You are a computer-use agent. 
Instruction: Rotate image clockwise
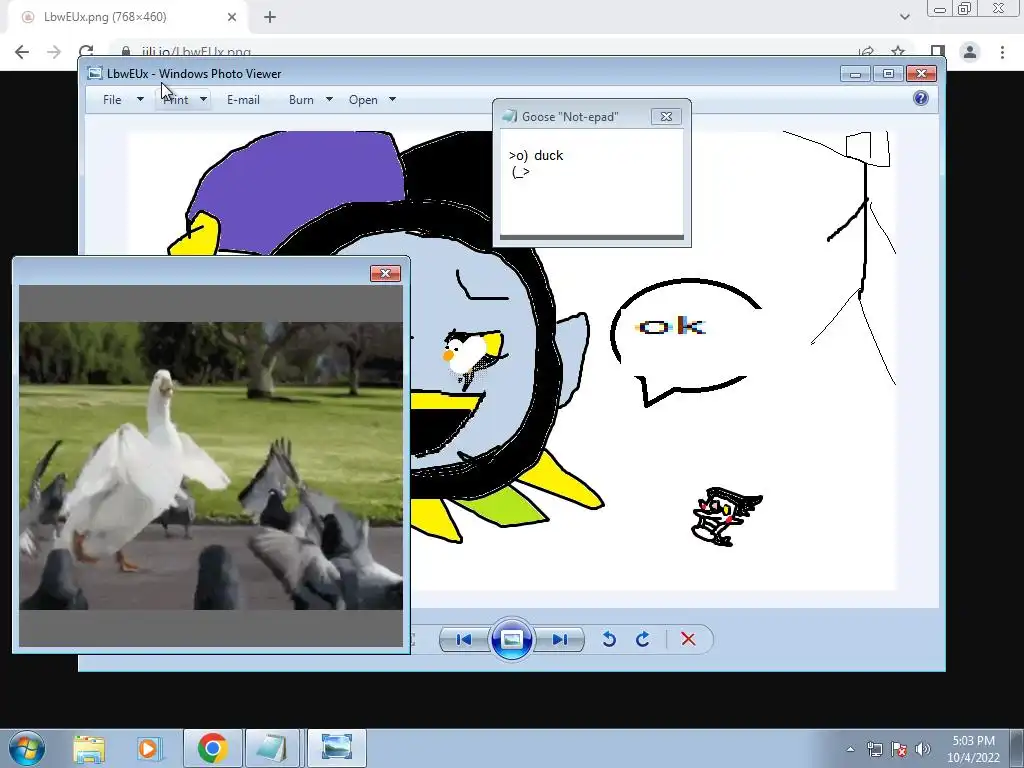coord(643,639)
